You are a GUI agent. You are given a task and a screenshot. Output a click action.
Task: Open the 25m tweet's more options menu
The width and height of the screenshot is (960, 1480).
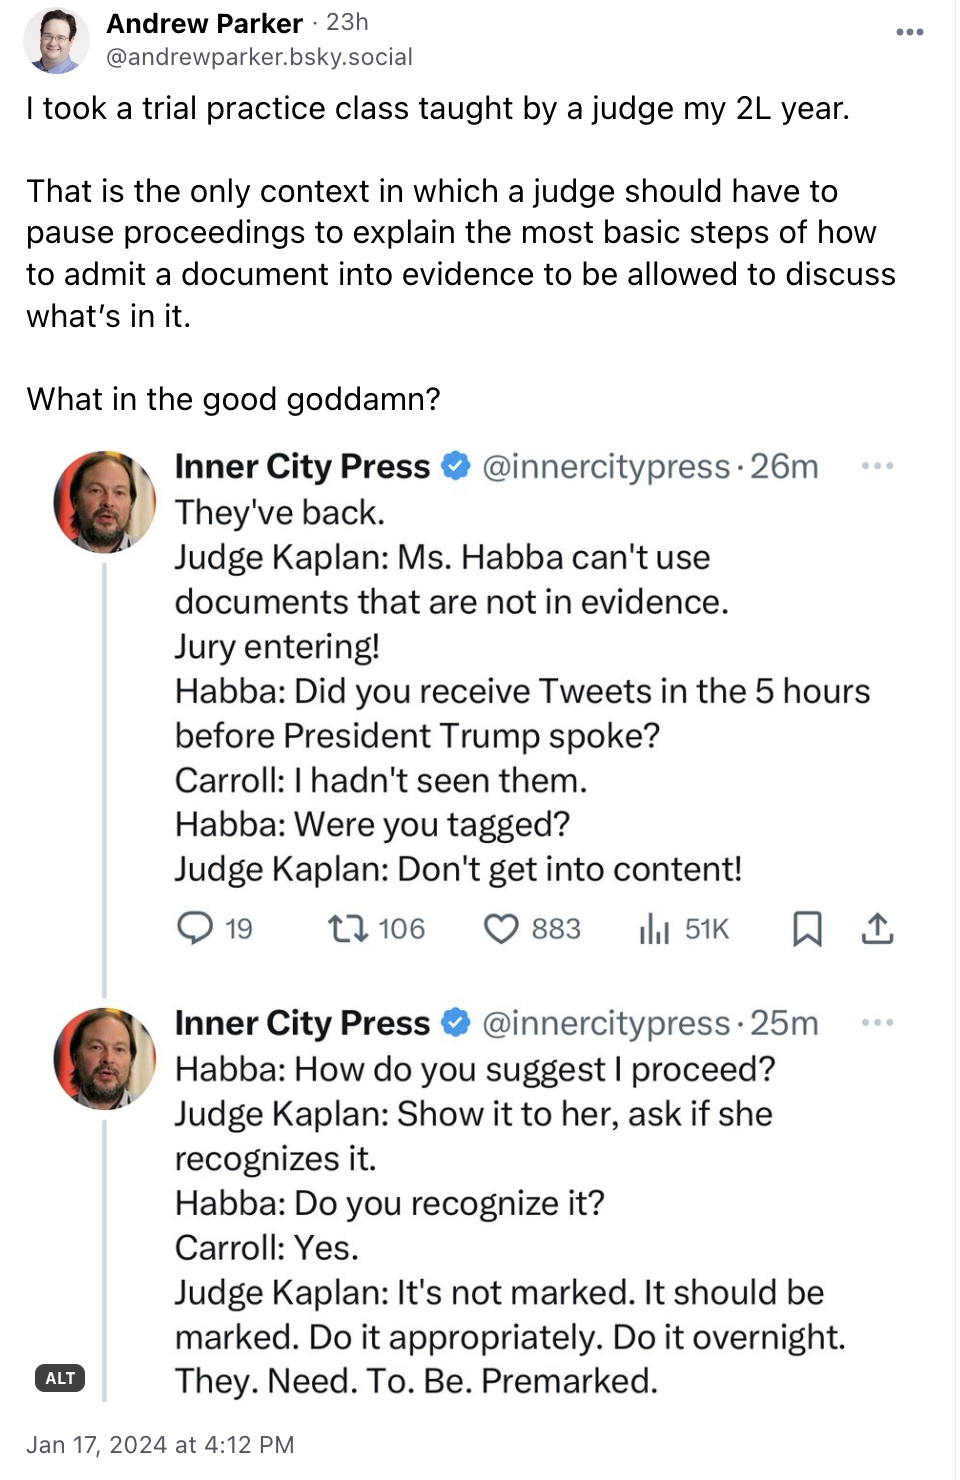click(x=877, y=1020)
